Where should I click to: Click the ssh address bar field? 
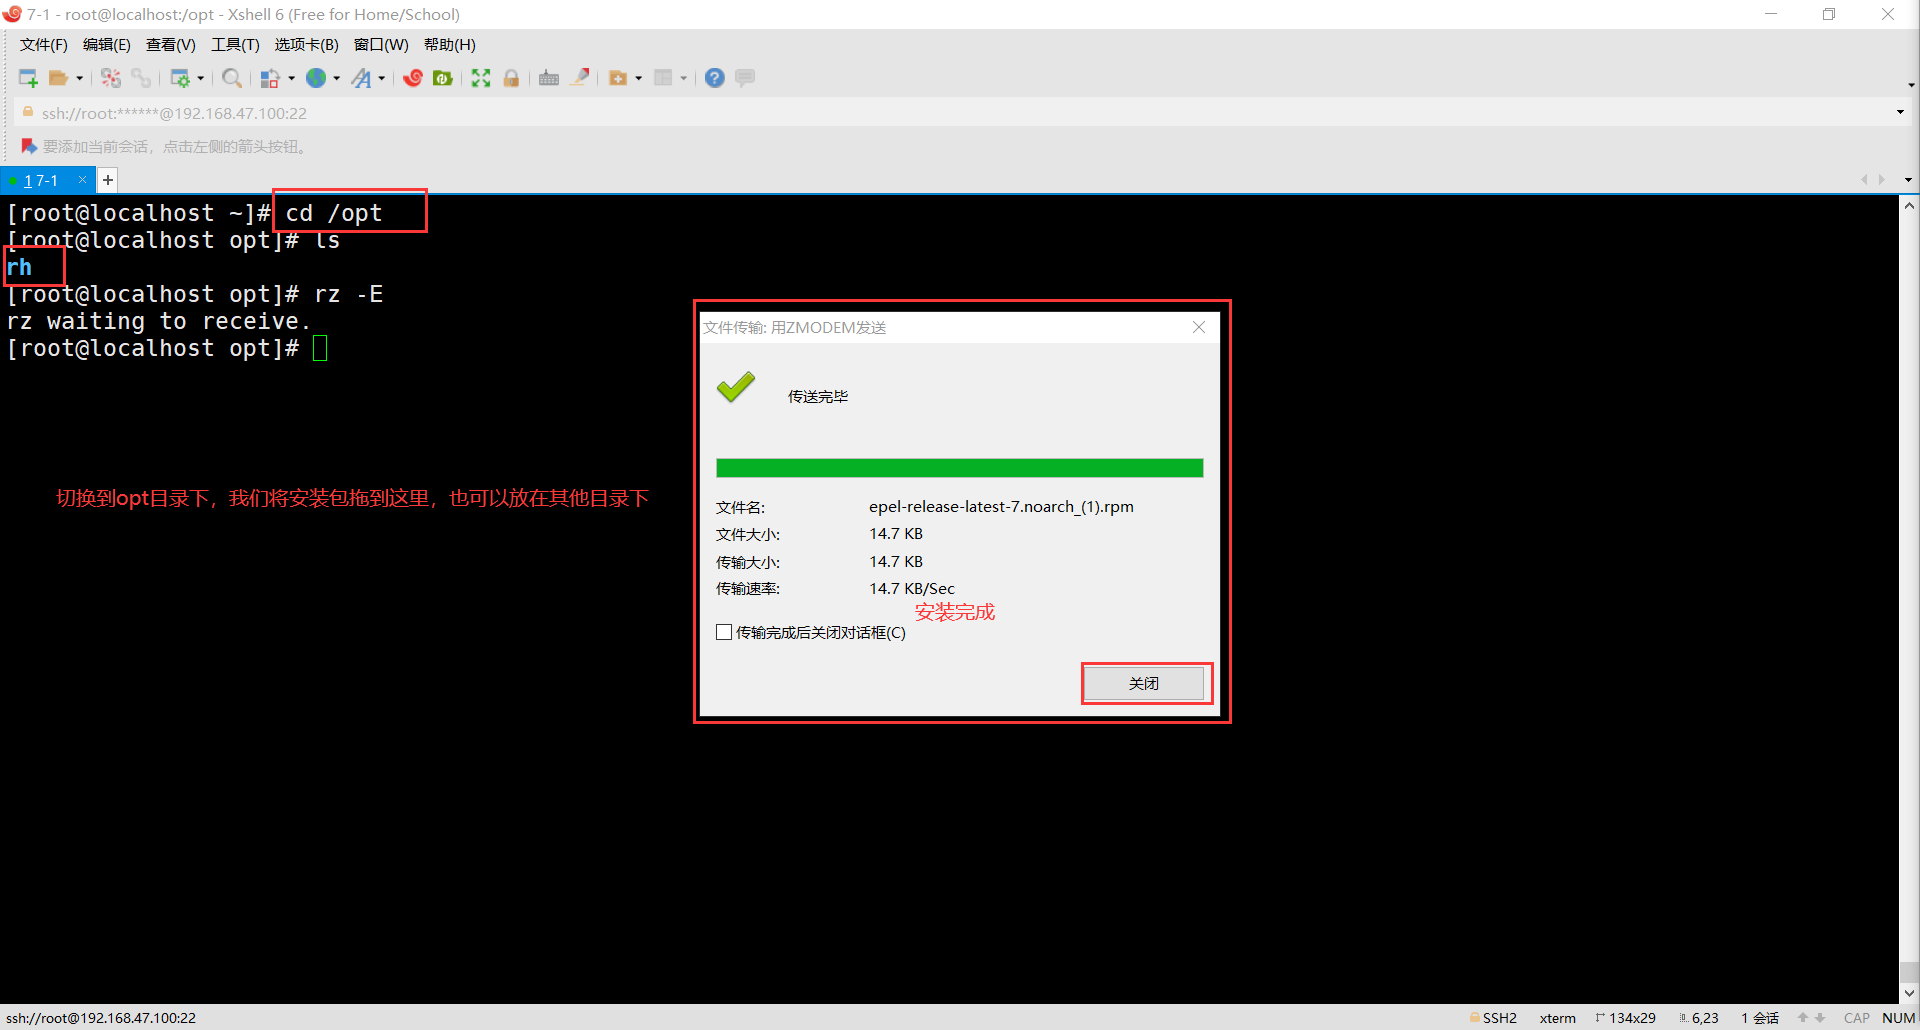click(960, 113)
